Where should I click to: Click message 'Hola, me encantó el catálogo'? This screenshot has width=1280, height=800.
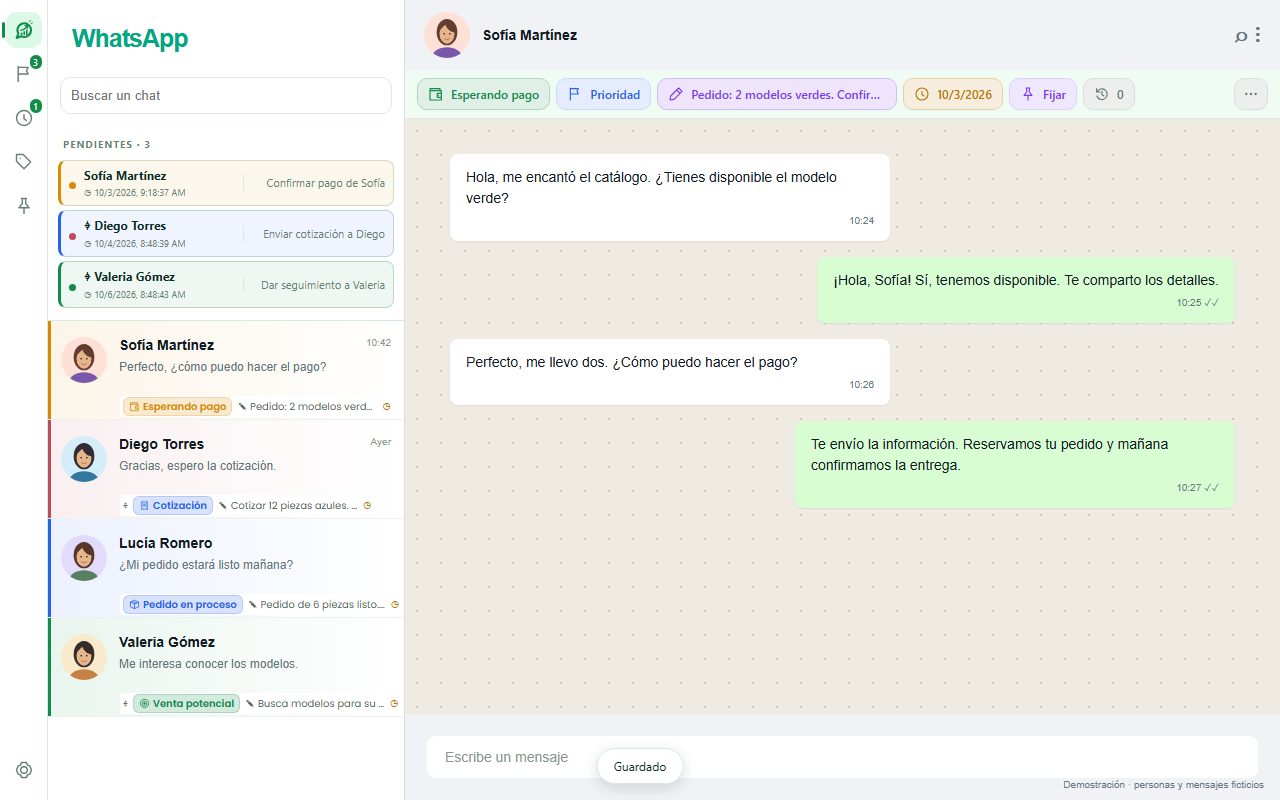click(x=670, y=197)
